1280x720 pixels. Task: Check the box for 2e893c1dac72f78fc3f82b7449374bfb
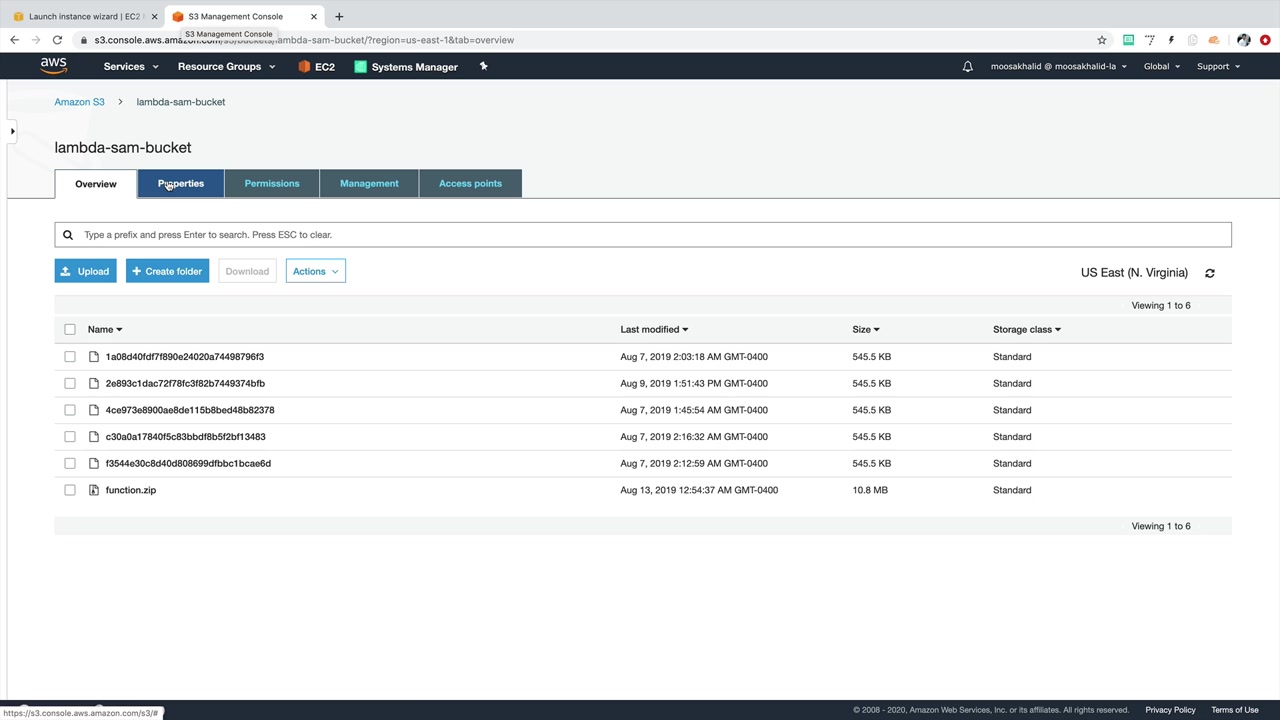[70, 383]
